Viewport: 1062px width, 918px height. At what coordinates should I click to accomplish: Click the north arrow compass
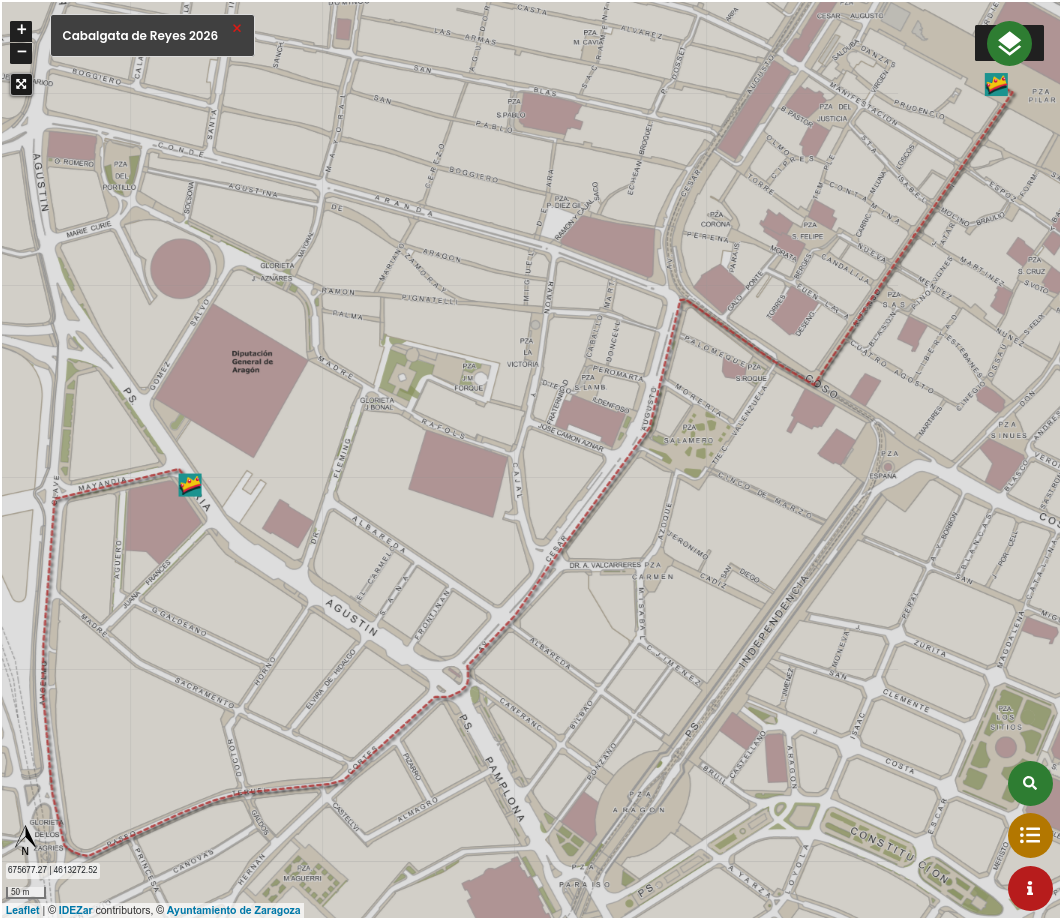point(25,841)
